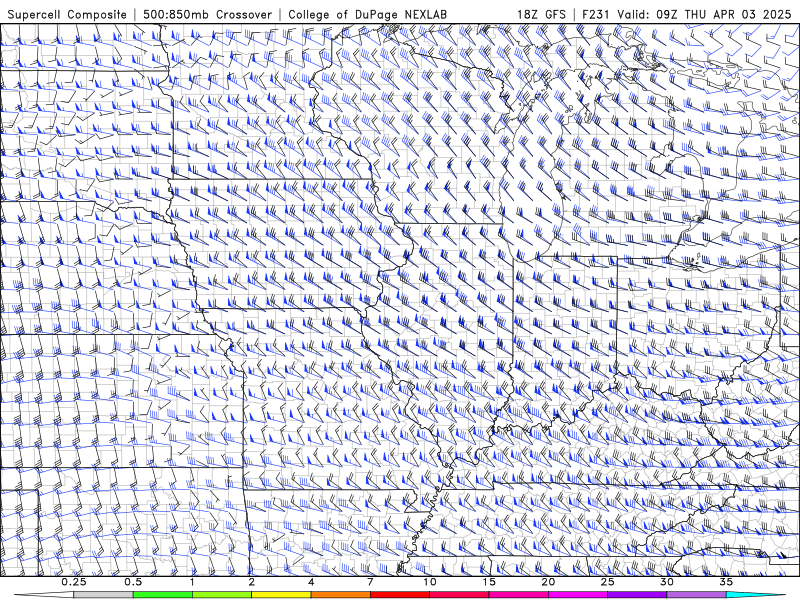Click the 'Valid: 09Z THU APR 03 2025' text

(x=704, y=14)
